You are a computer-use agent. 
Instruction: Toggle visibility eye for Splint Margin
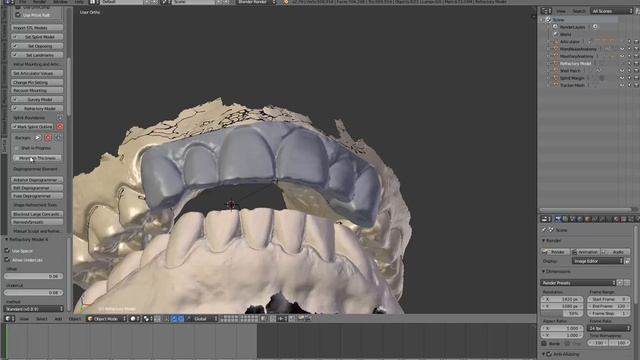(x=622, y=78)
